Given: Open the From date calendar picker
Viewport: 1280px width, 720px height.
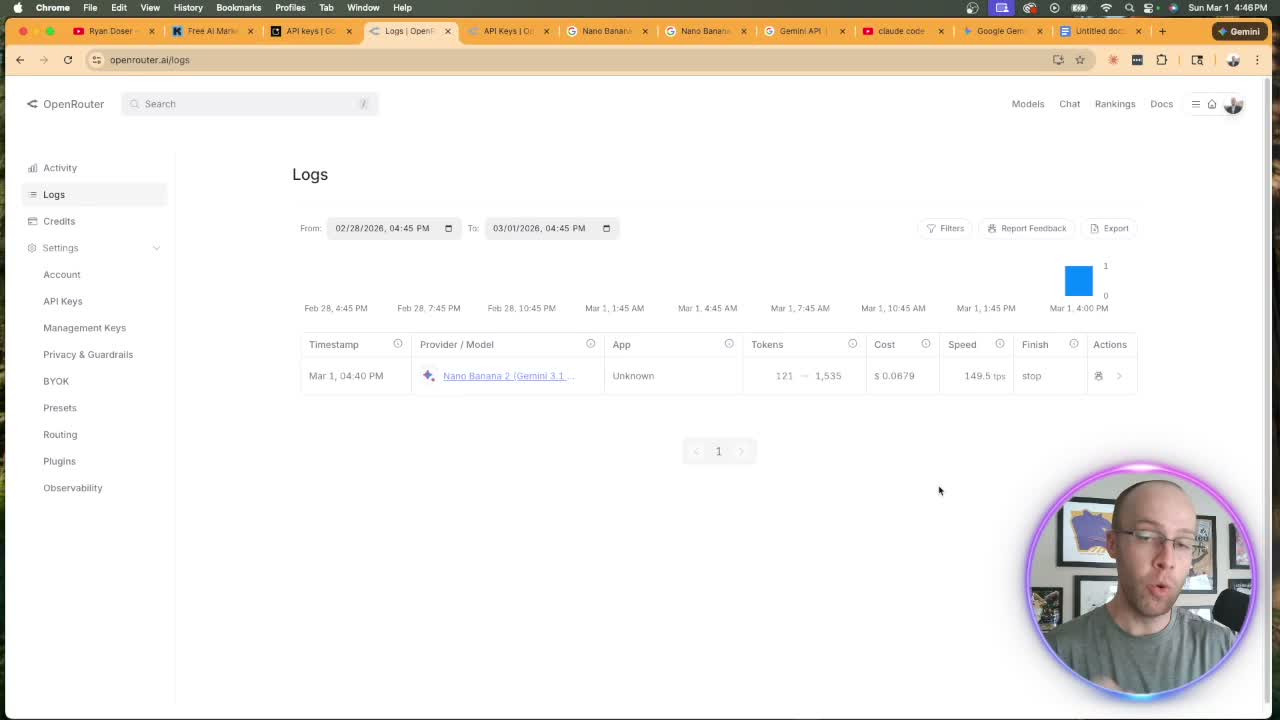Looking at the screenshot, I should (x=448, y=228).
